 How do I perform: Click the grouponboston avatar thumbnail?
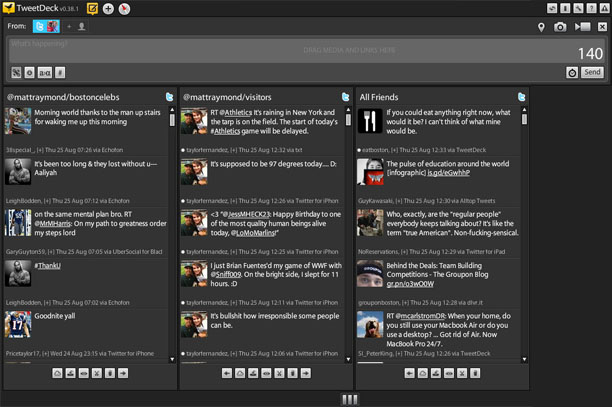[370, 274]
